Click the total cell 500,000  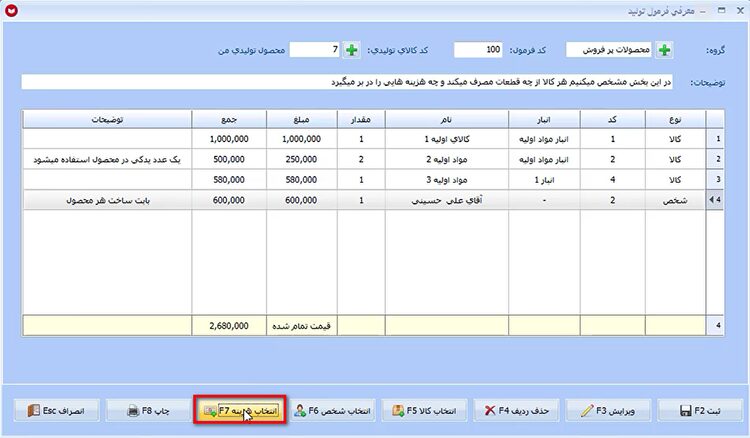(x=229, y=159)
